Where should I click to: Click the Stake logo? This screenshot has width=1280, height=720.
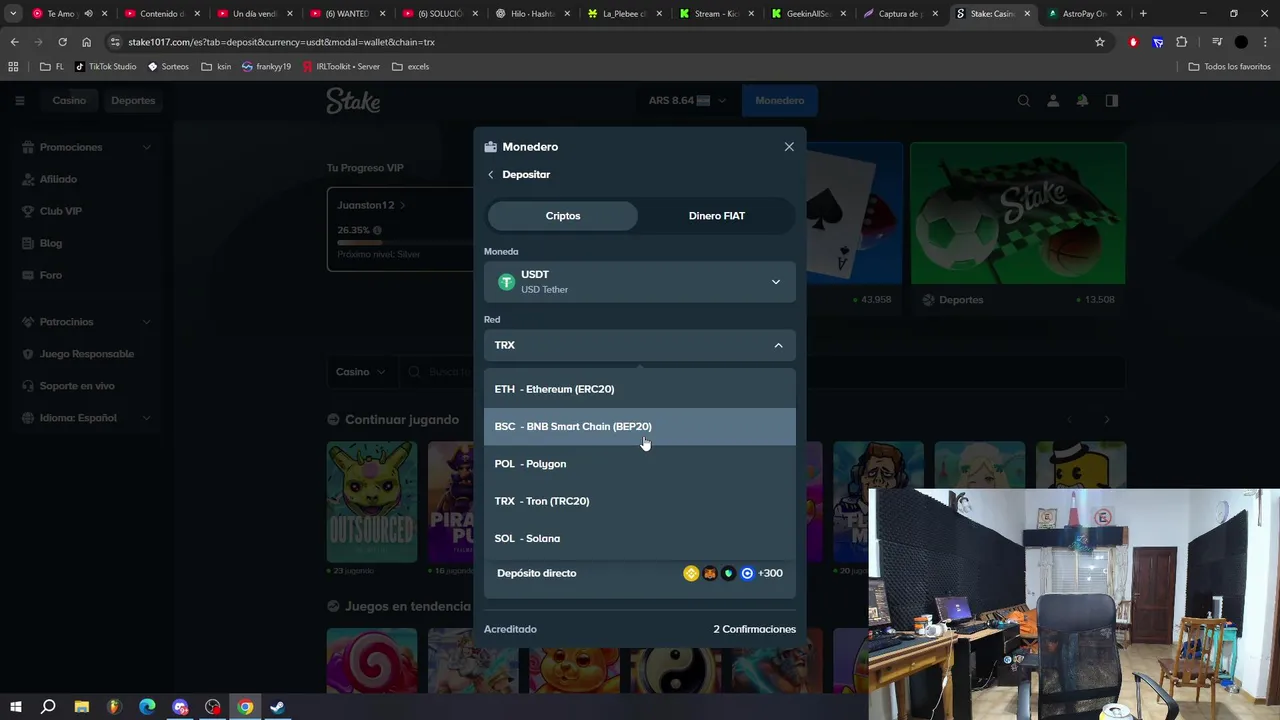point(353,100)
